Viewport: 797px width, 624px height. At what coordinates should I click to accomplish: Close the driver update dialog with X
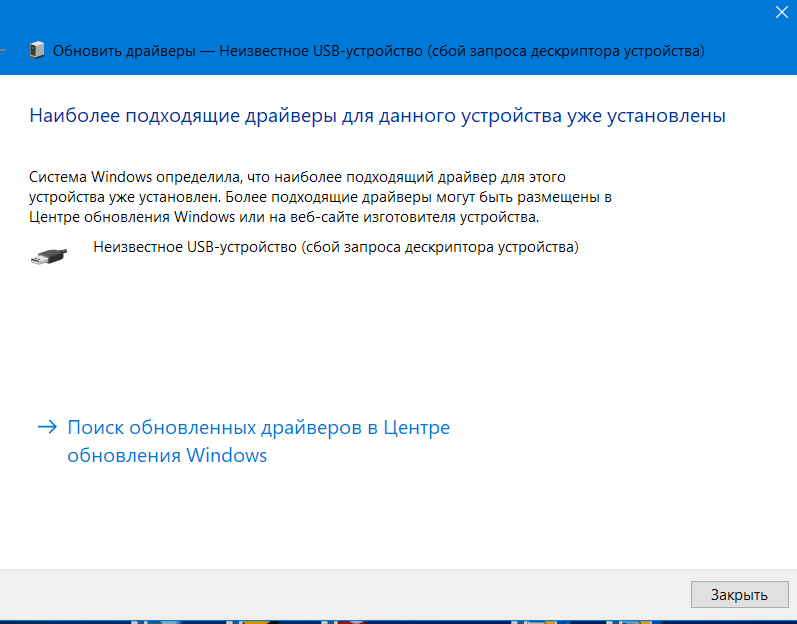click(x=782, y=13)
